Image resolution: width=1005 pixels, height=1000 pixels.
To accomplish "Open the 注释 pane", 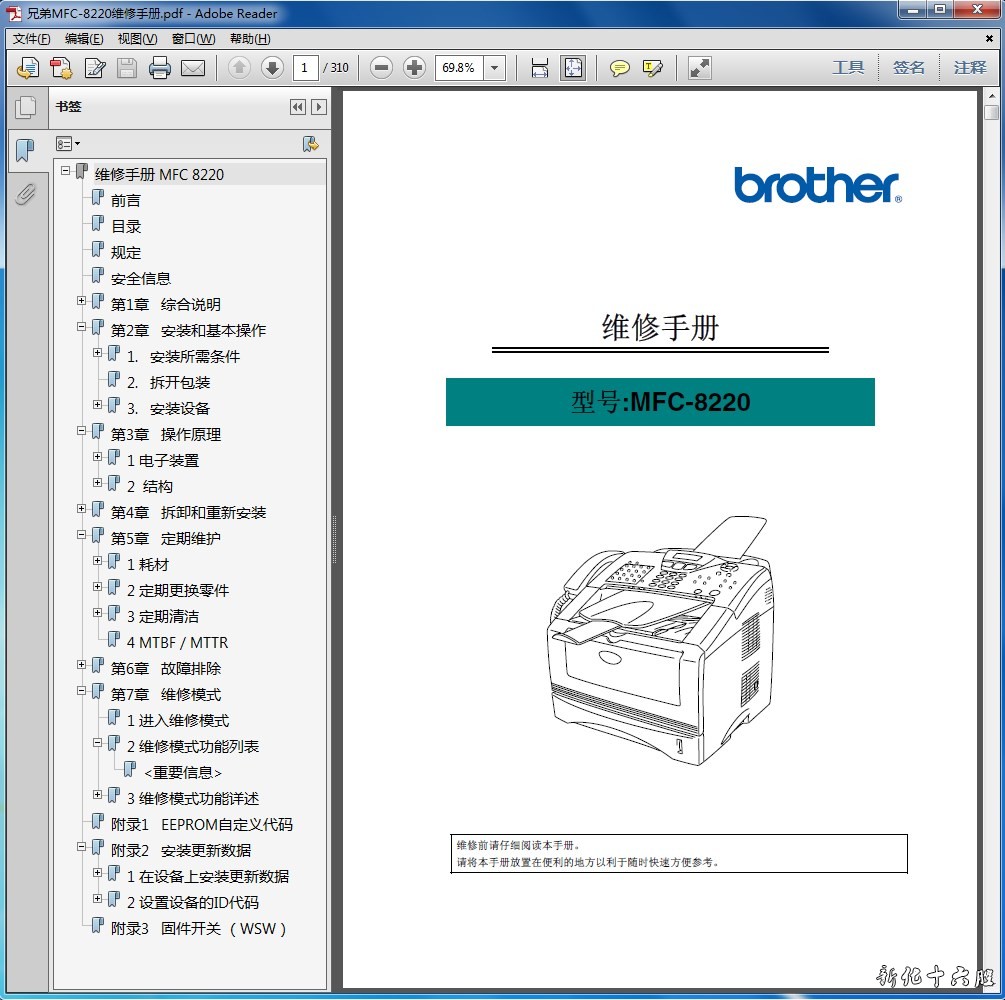I will pos(969,68).
